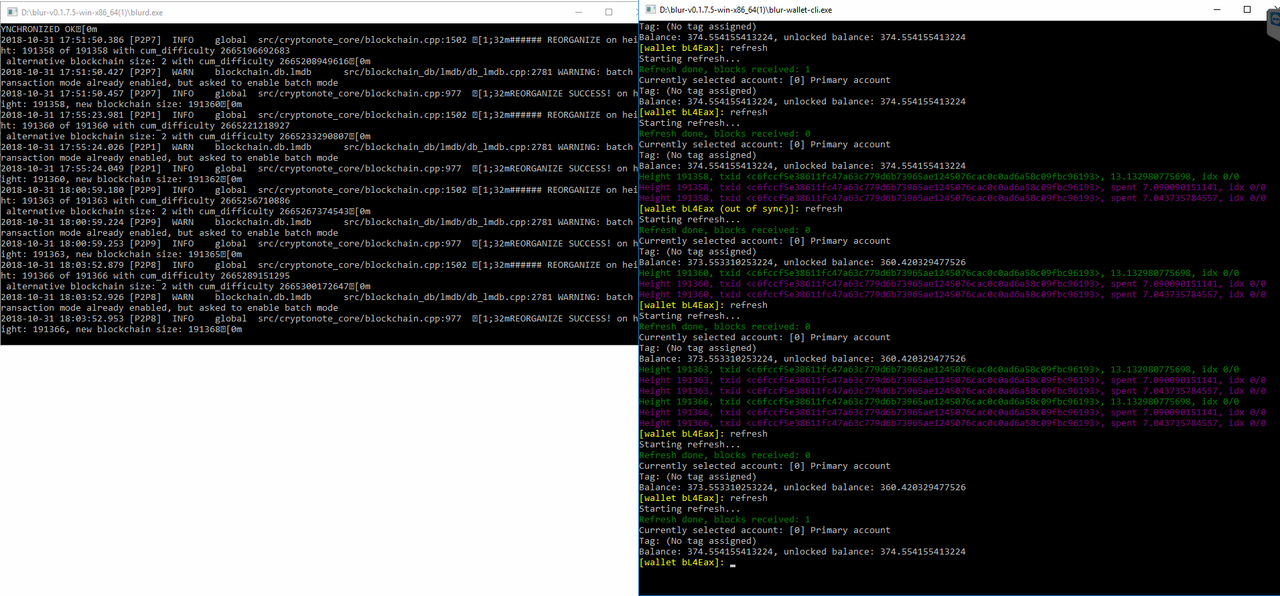The height and width of the screenshot is (596, 1280).
Task: Click 'ht: 191366 of 191366' difficulty line
Action: tap(145, 276)
